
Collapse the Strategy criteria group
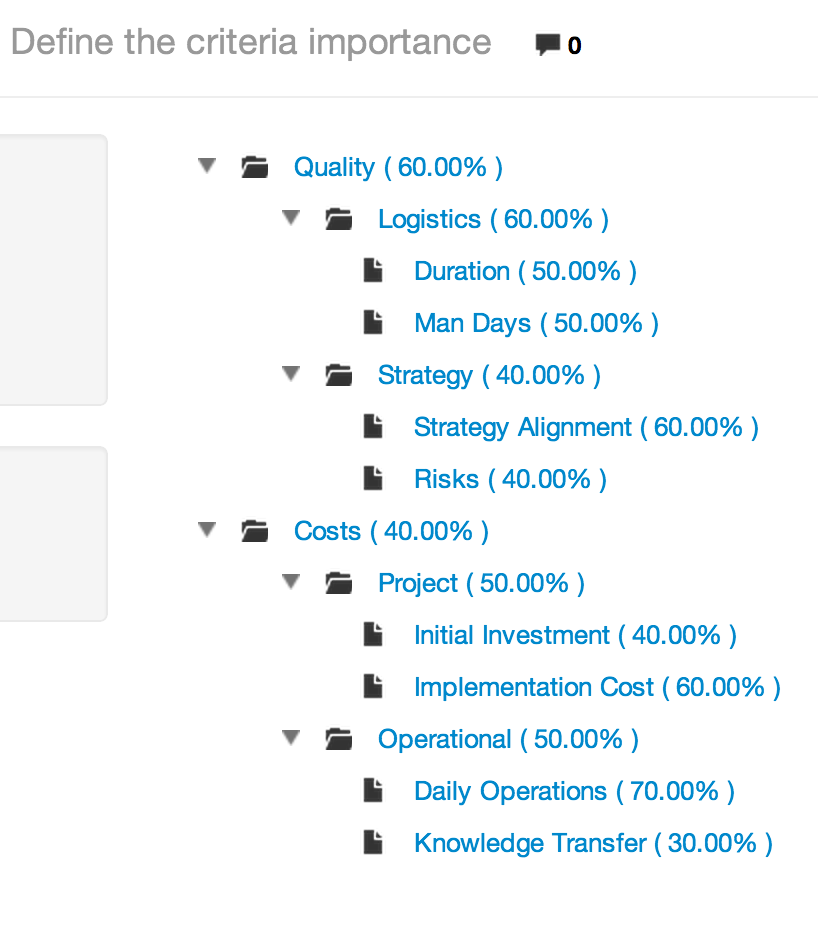click(290, 374)
